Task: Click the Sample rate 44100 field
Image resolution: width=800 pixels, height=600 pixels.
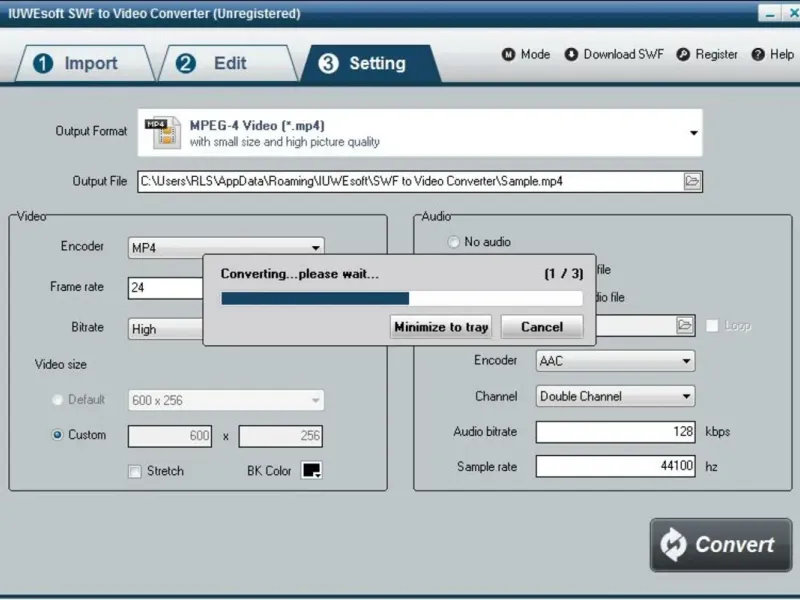Action: (615, 466)
